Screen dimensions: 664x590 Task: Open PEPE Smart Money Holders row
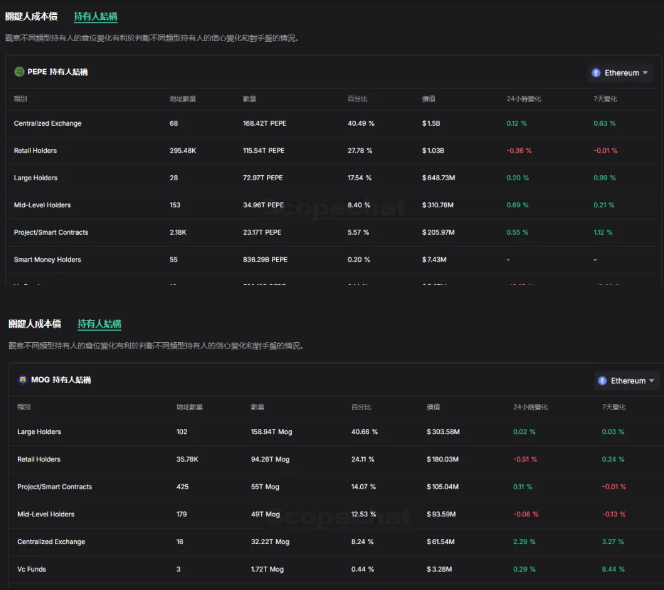[x=333, y=260]
